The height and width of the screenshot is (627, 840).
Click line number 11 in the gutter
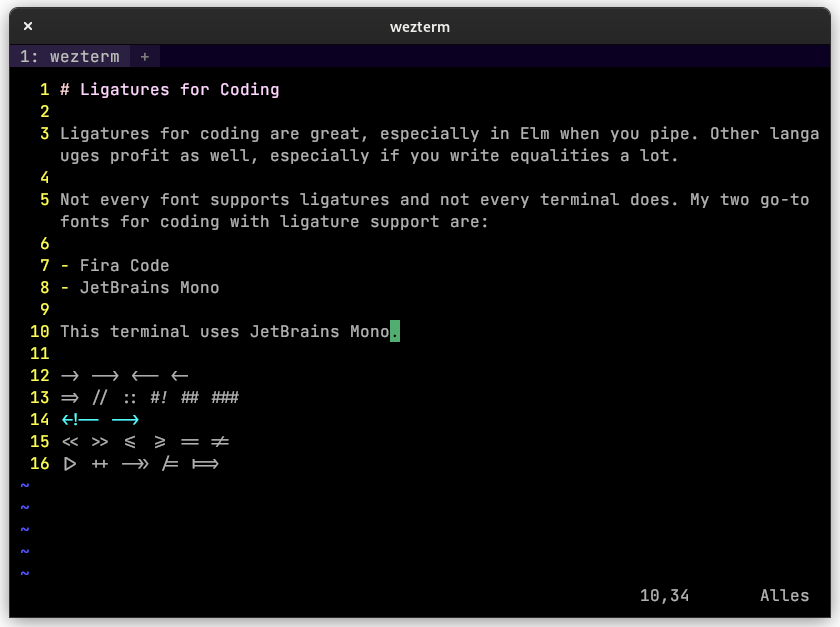pos(40,354)
